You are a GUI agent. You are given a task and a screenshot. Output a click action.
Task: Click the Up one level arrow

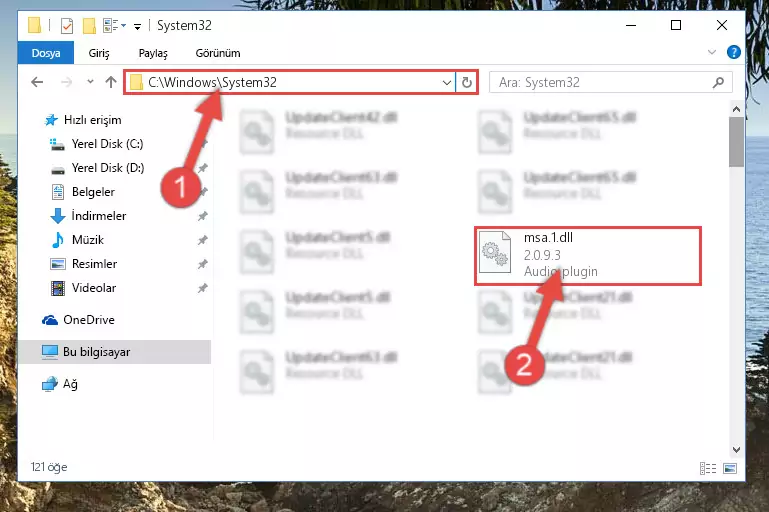click(111, 82)
